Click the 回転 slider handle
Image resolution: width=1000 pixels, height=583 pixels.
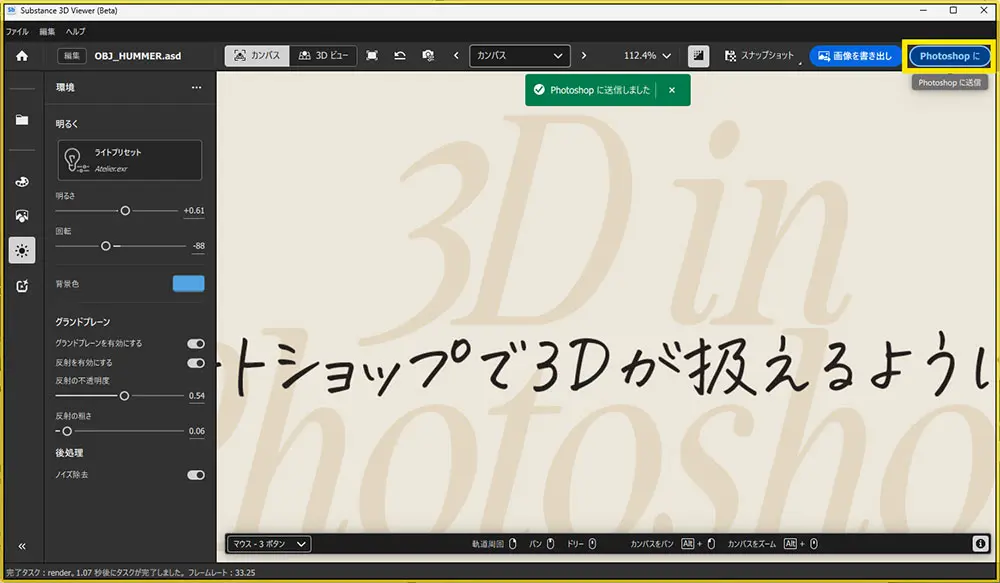point(106,246)
